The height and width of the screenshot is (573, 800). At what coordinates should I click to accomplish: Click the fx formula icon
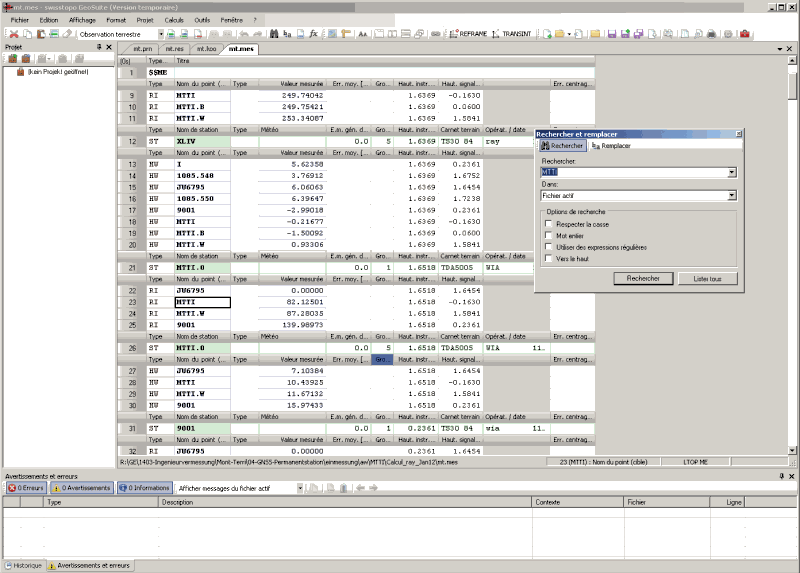tap(313, 34)
